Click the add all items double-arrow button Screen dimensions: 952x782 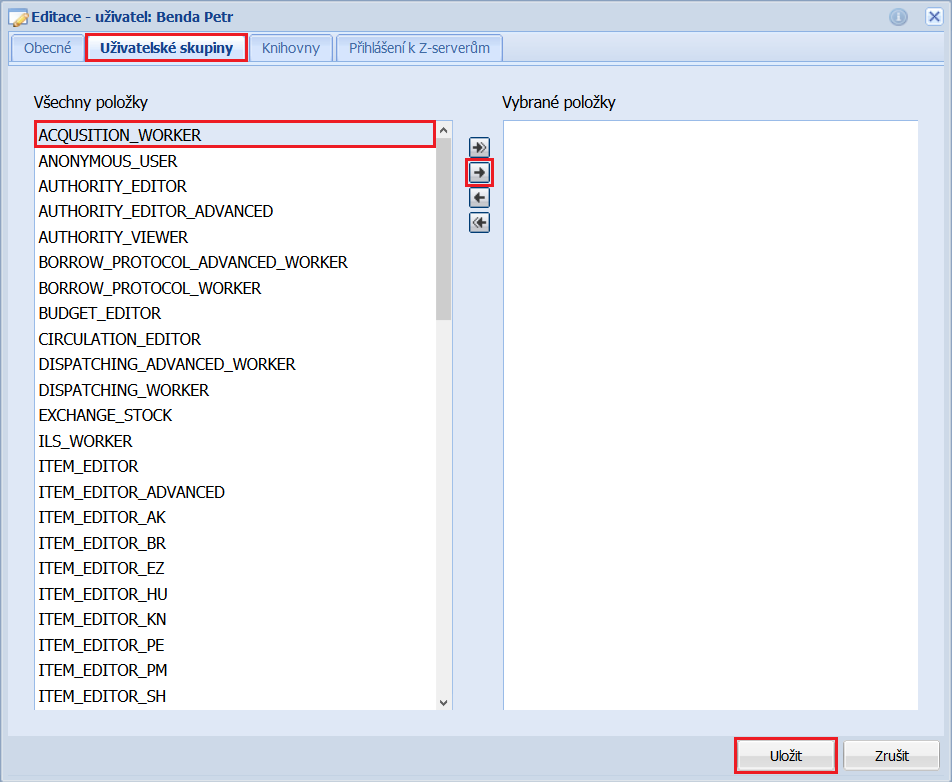pyautogui.click(x=480, y=147)
